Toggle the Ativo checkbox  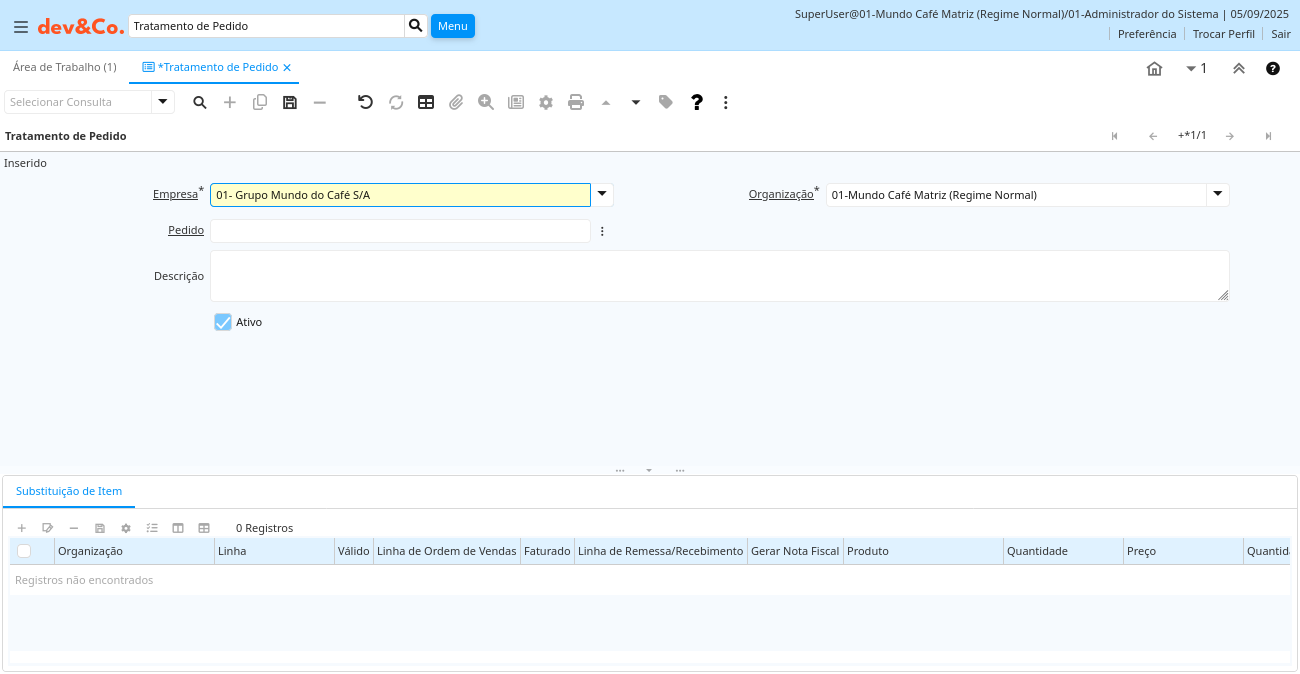point(223,322)
